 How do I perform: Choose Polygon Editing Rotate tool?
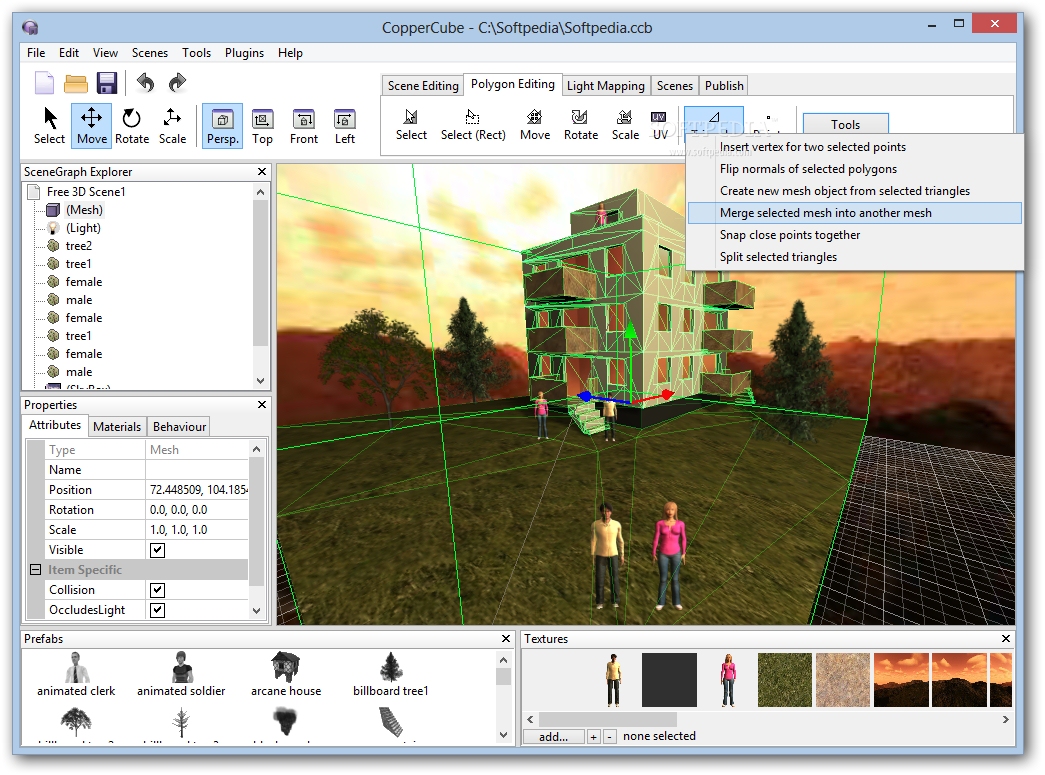[581, 125]
